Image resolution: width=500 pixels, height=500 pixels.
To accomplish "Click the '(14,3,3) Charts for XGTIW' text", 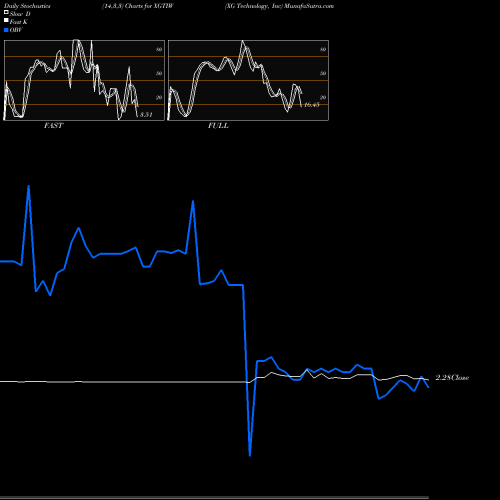I will [138, 6].
